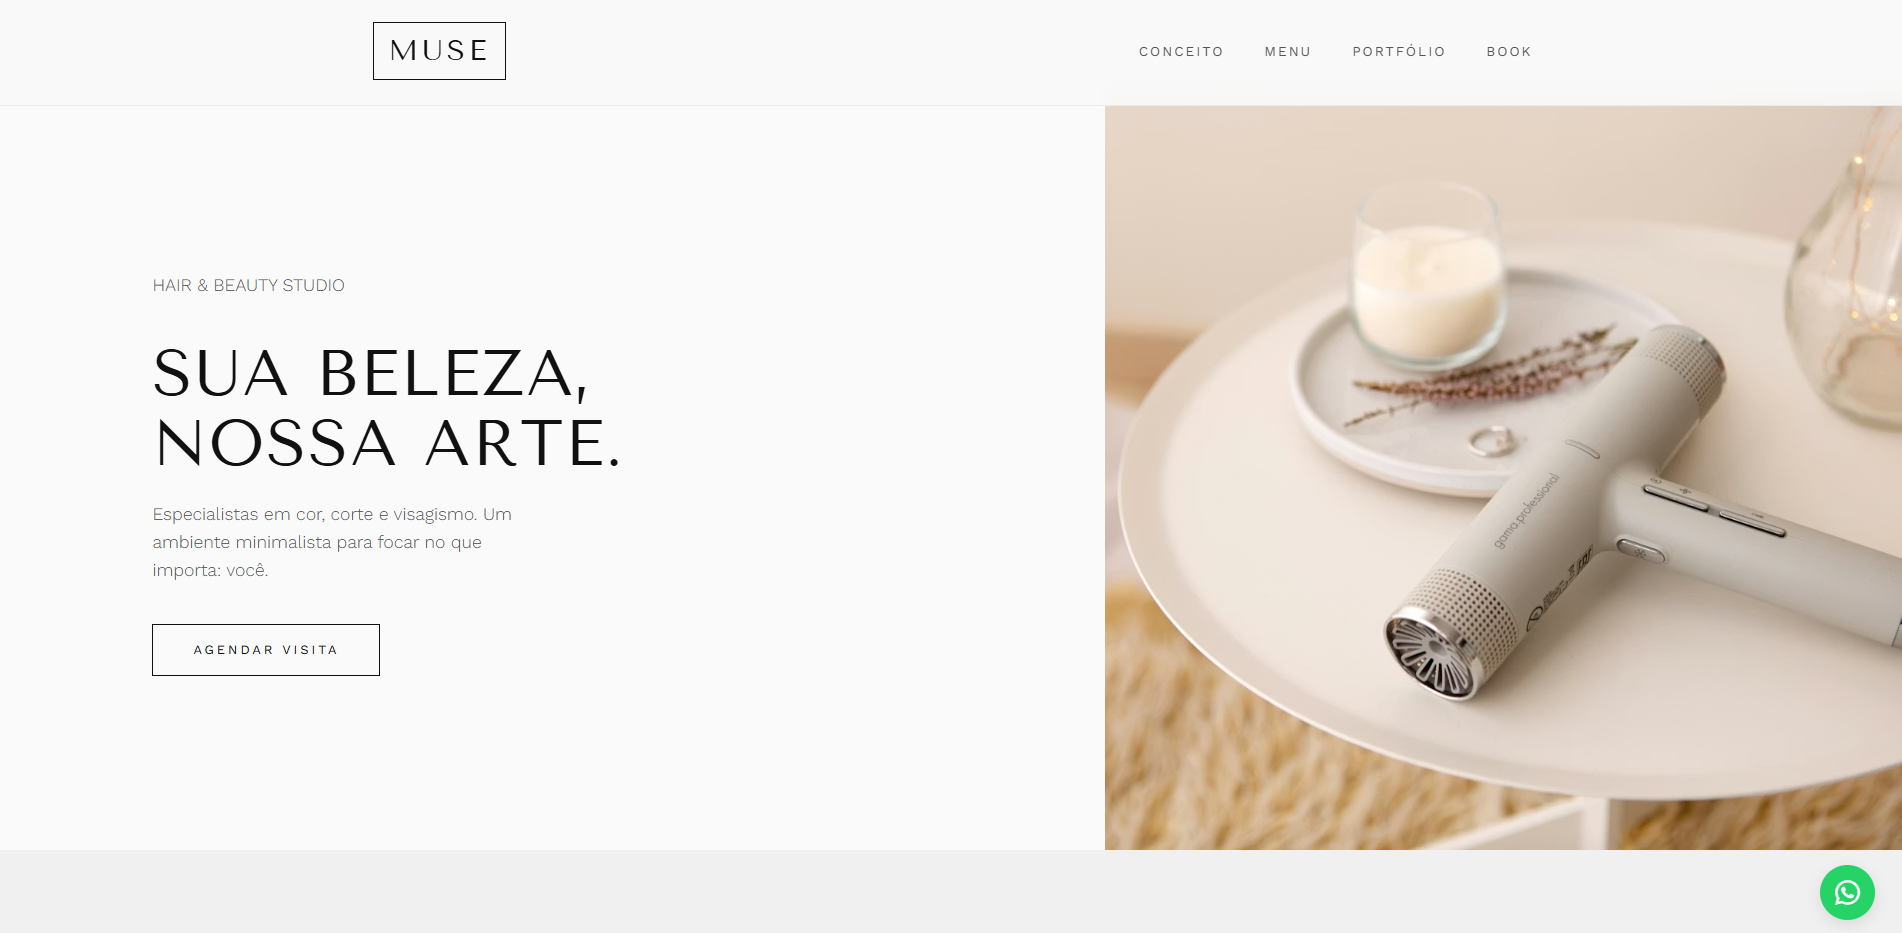
Task: Click the gray section below the hero
Action: tap(951, 891)
